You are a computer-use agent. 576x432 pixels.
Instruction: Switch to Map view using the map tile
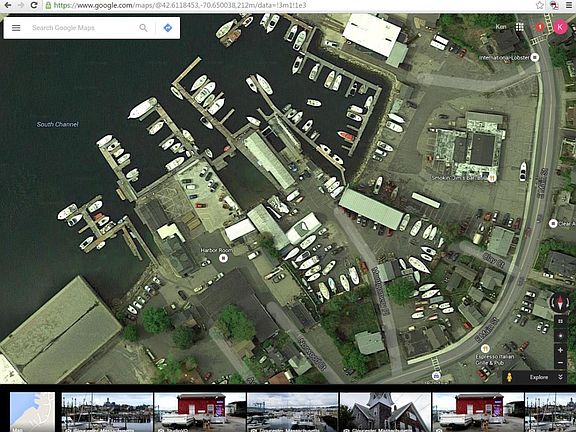click(32, 412)
